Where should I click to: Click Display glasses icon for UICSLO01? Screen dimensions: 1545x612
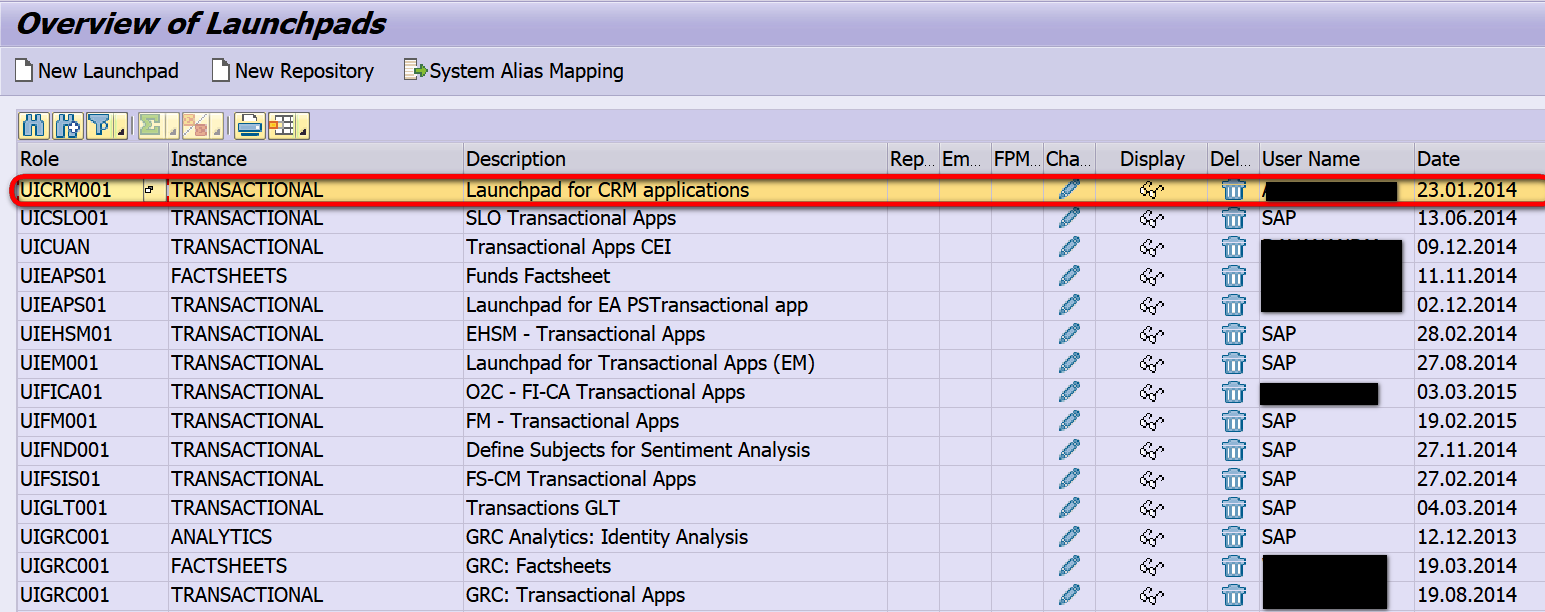tap(1152, 218)
